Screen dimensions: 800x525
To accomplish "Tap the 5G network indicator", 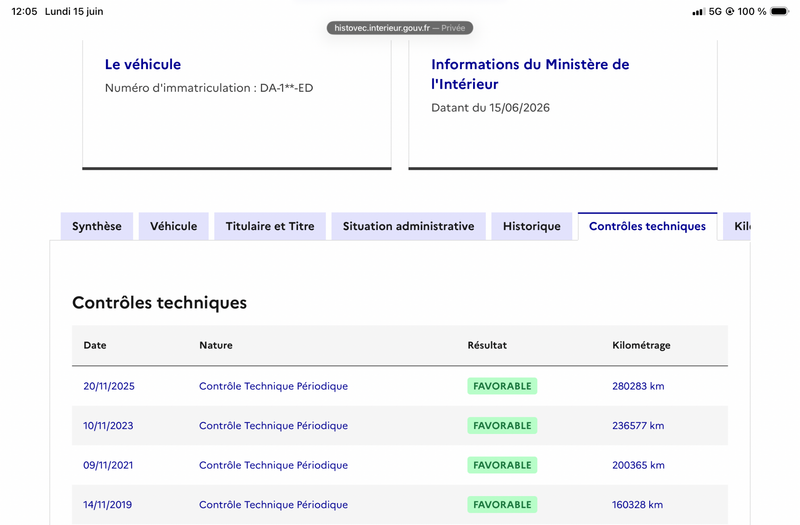I will click(x=715, y=11).
